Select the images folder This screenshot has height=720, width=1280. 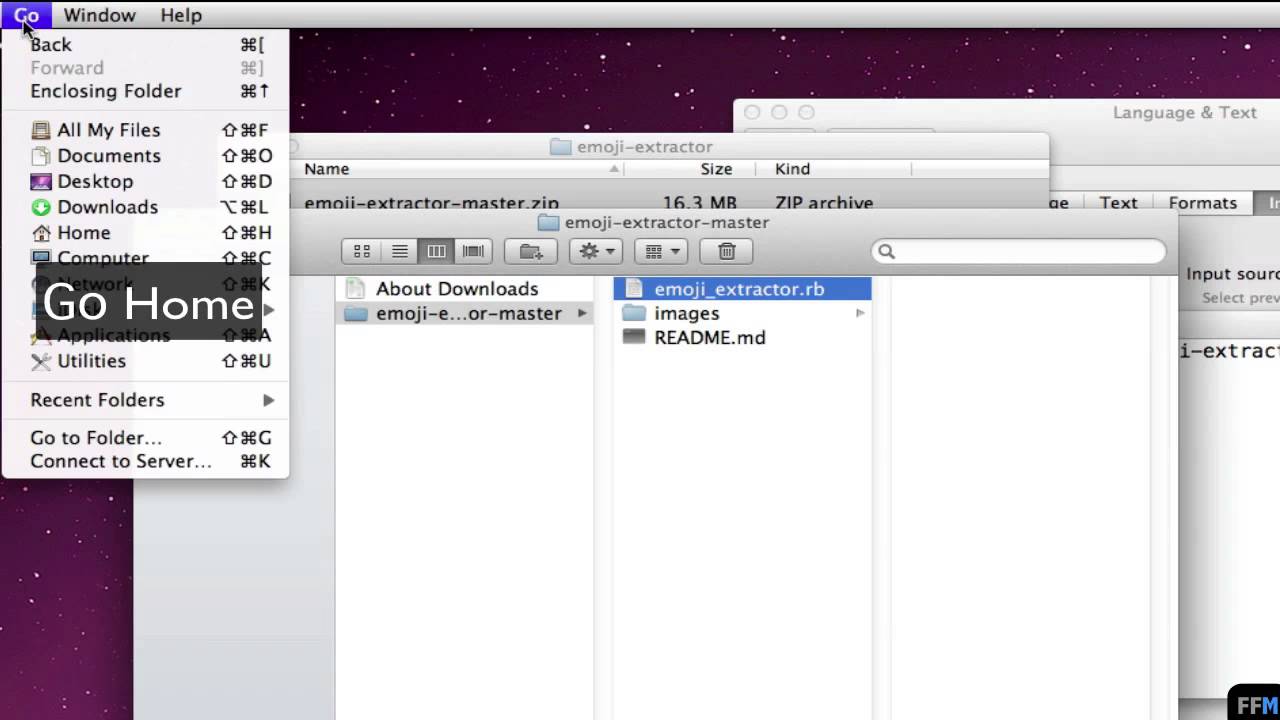pos(742,313)
